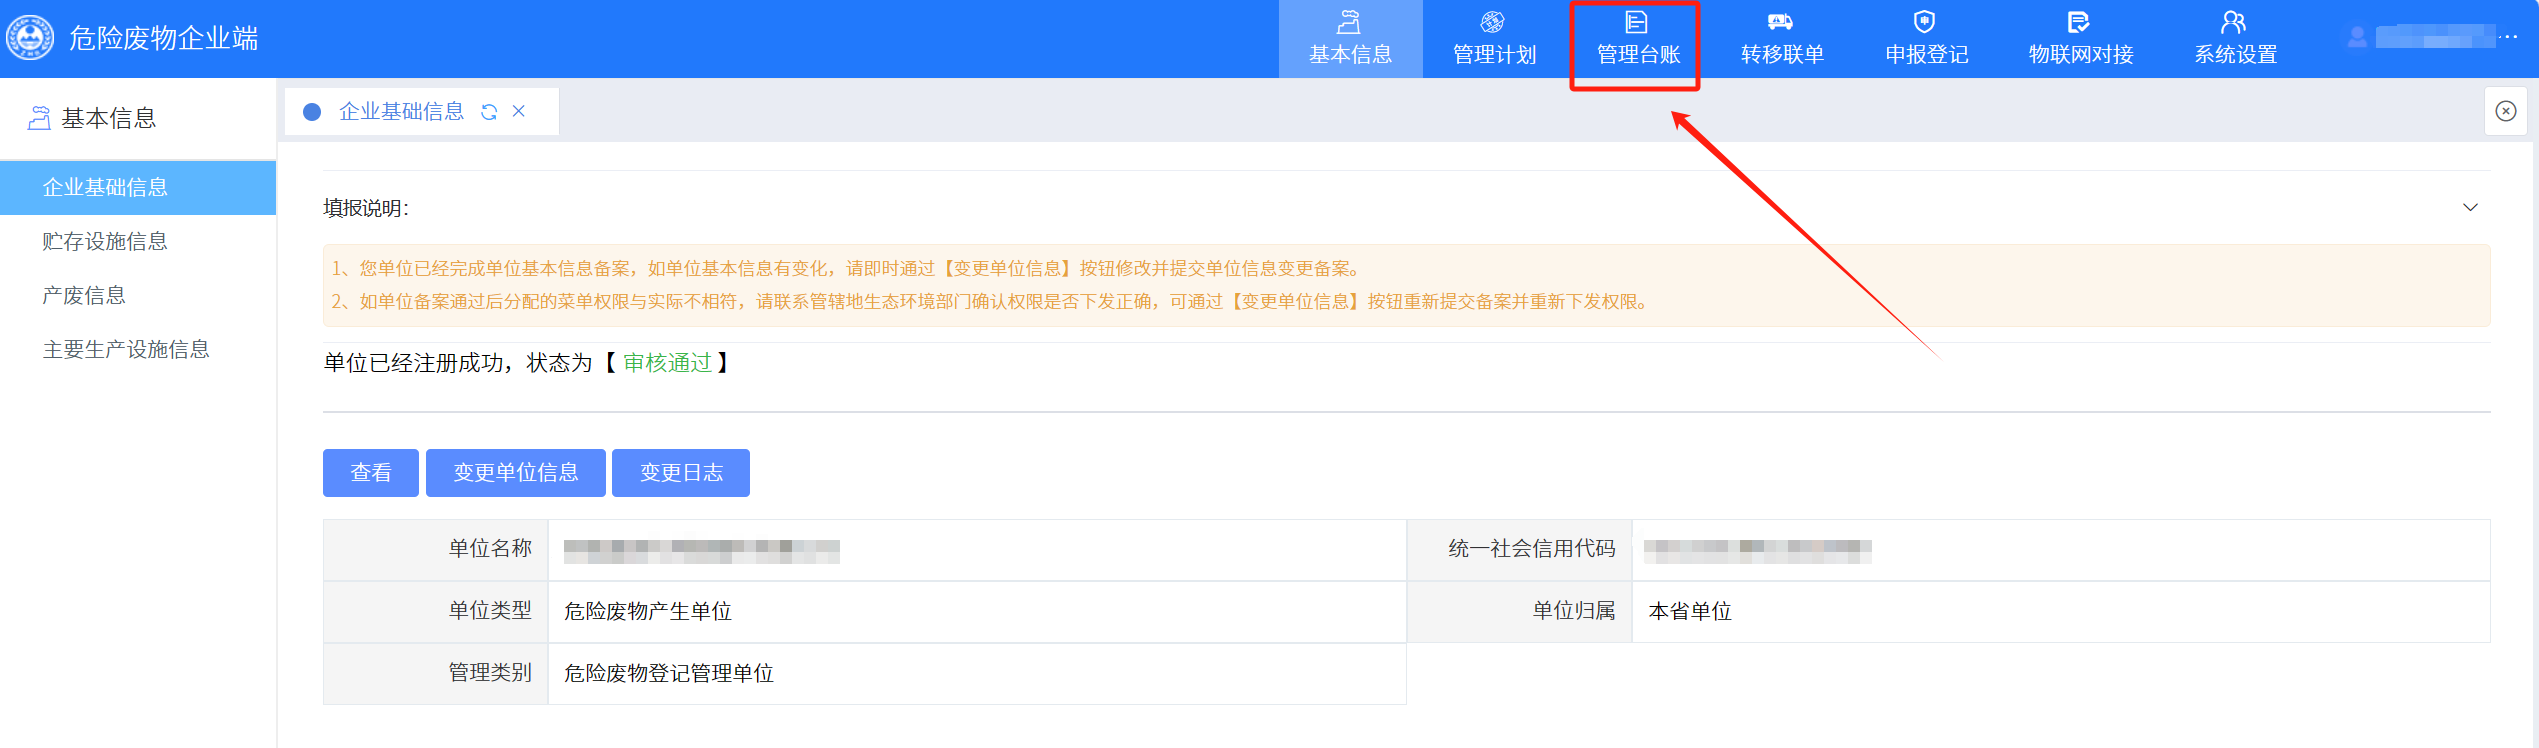Open the 管理计划 top navigation tab
Viewport: 2539px width, 748px height.
(1494, 39)
